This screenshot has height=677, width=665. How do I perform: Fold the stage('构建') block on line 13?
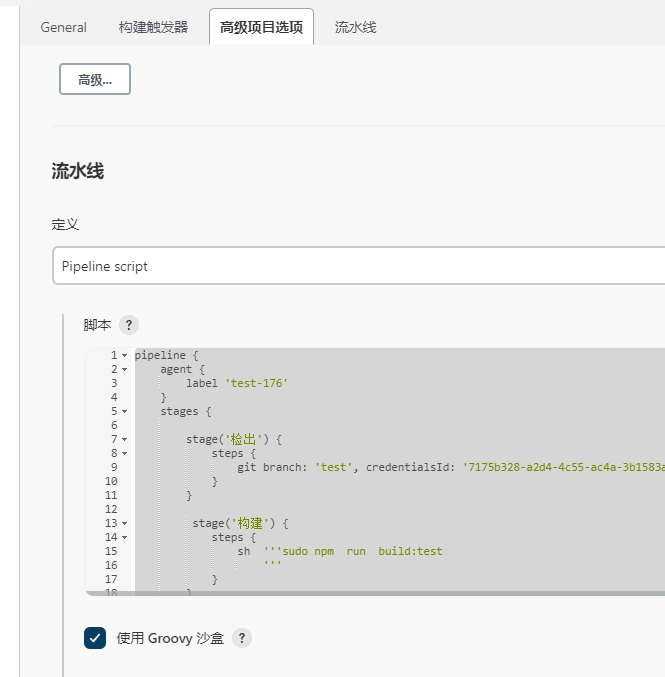pos(124,523)
